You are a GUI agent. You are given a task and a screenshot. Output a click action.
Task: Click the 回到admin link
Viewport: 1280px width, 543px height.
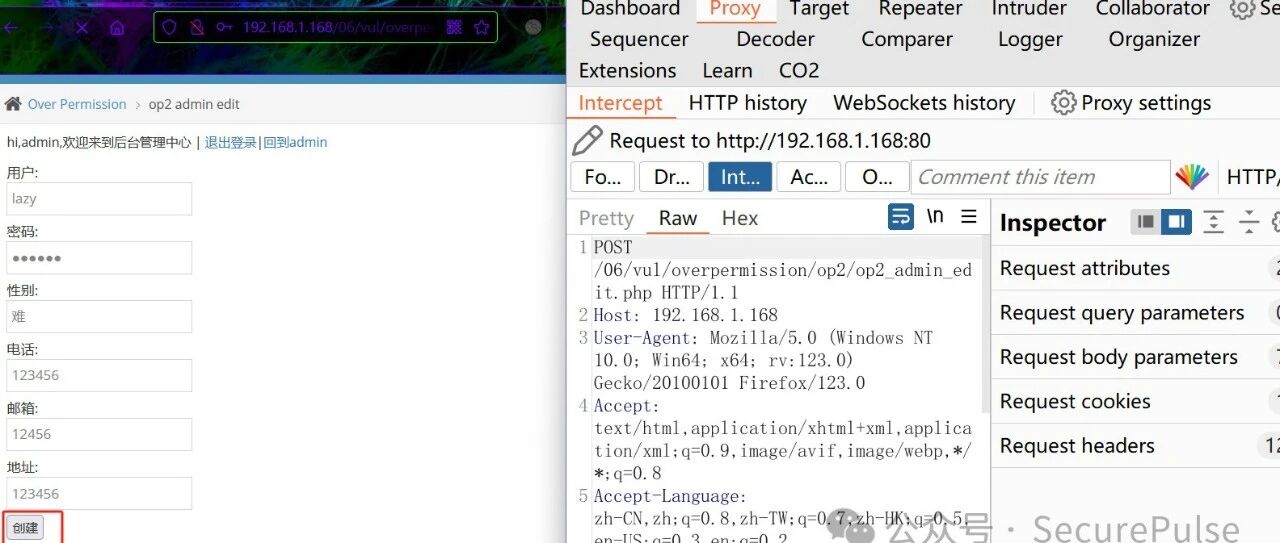click(295, 142)
